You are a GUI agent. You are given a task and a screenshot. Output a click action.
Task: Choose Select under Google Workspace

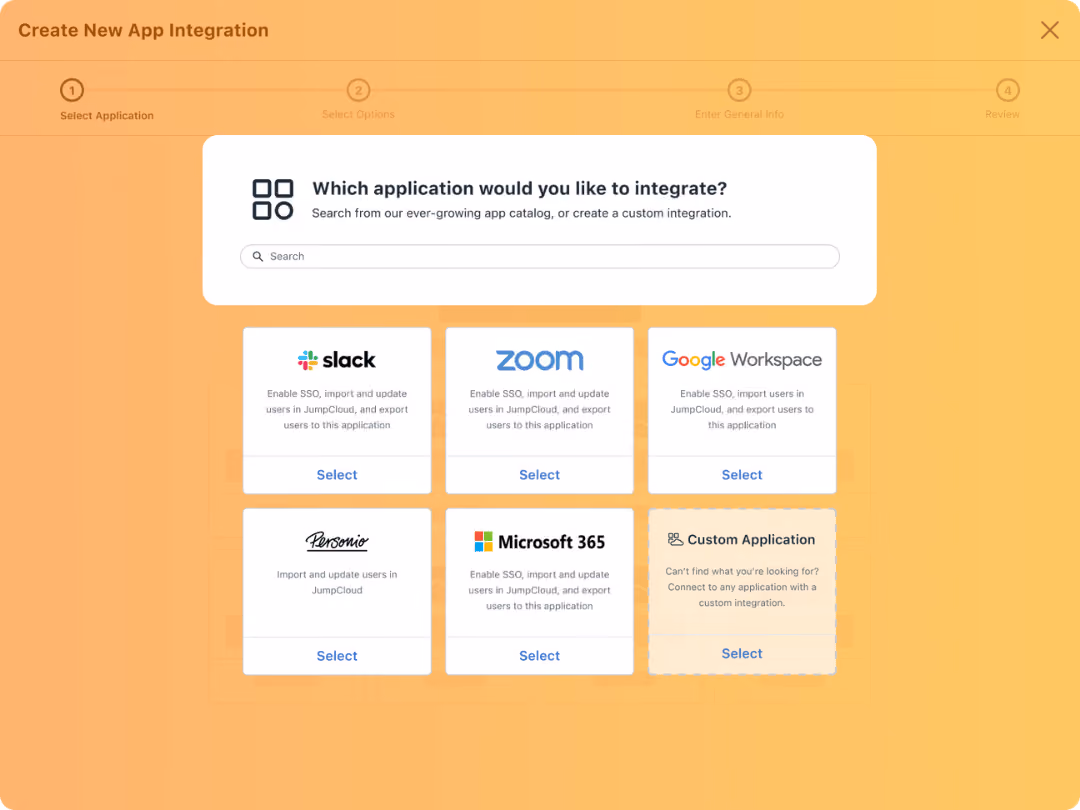coord(742,475)
